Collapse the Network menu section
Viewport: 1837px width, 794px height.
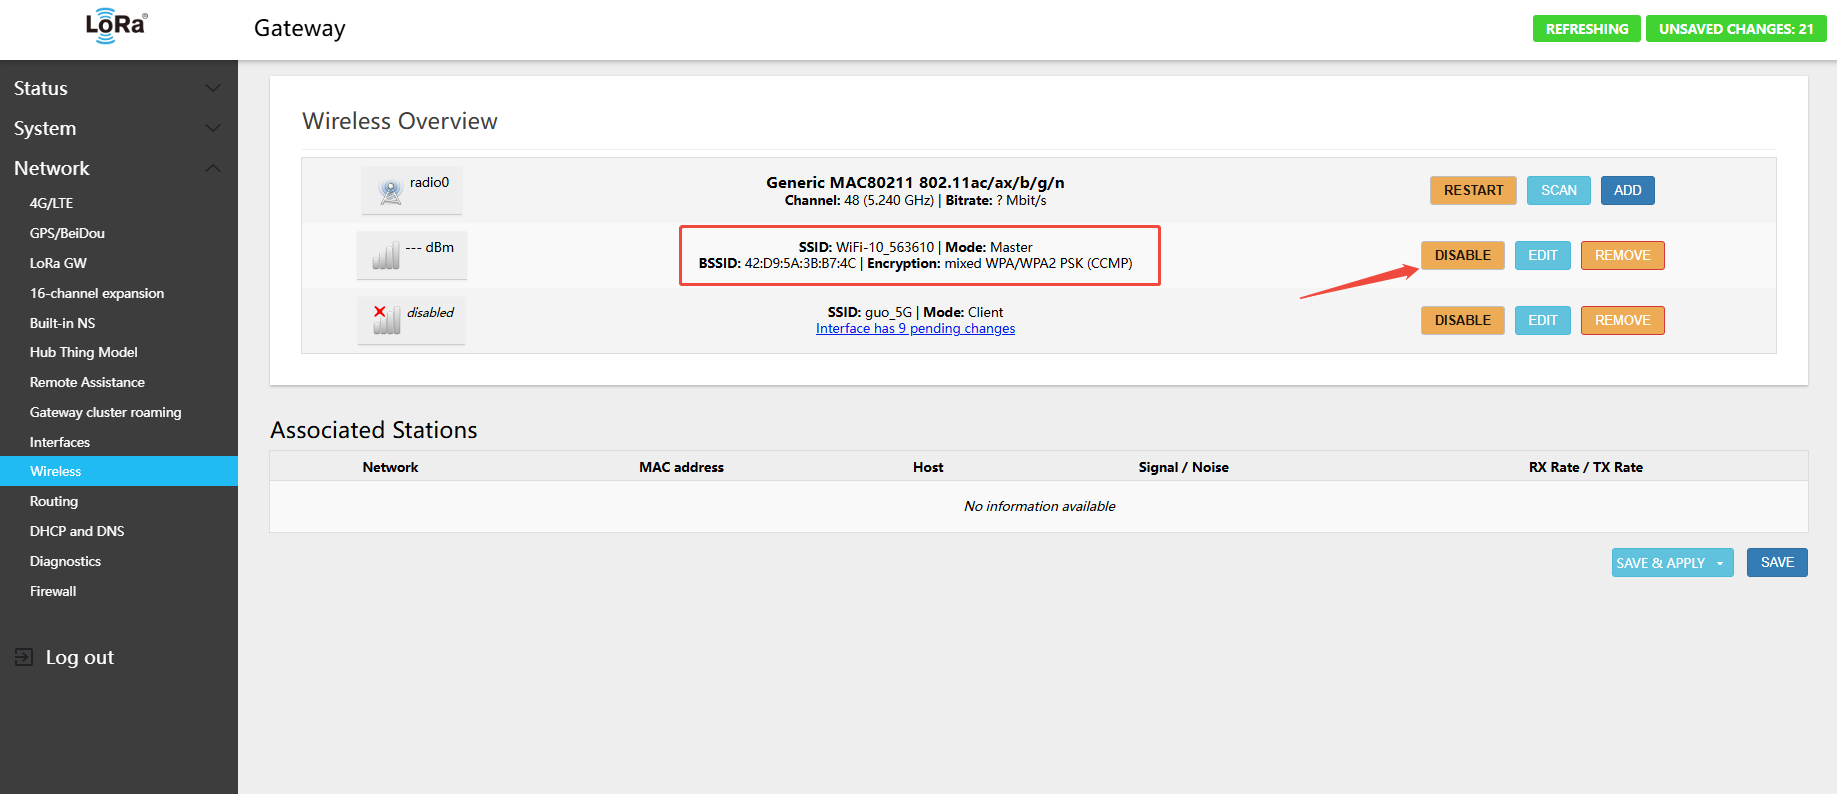point(212,168)
